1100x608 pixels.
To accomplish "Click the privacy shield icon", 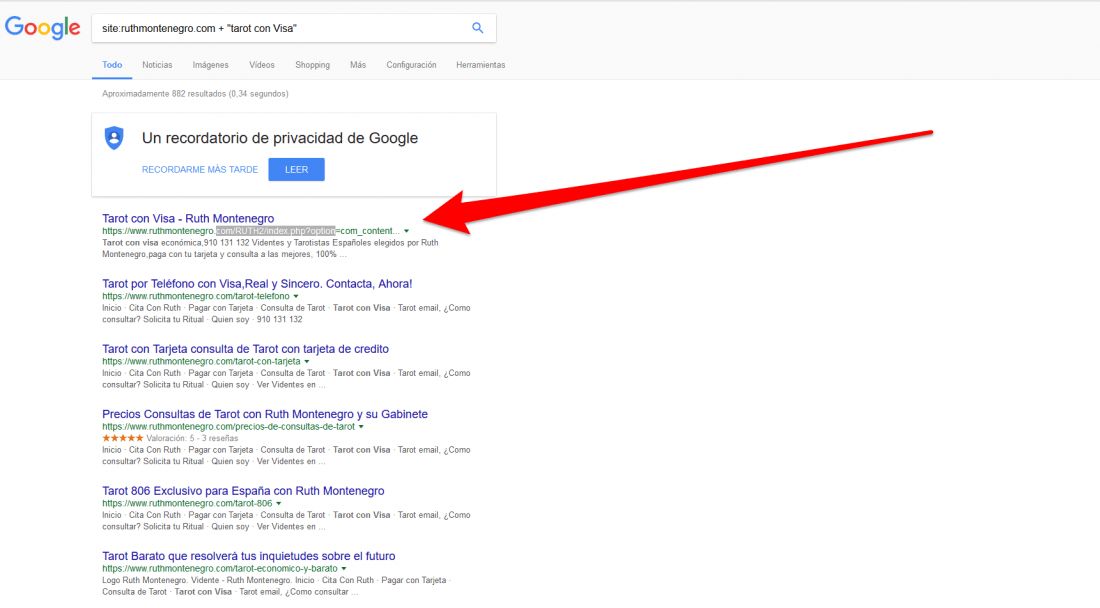I will tap(114, 137).
